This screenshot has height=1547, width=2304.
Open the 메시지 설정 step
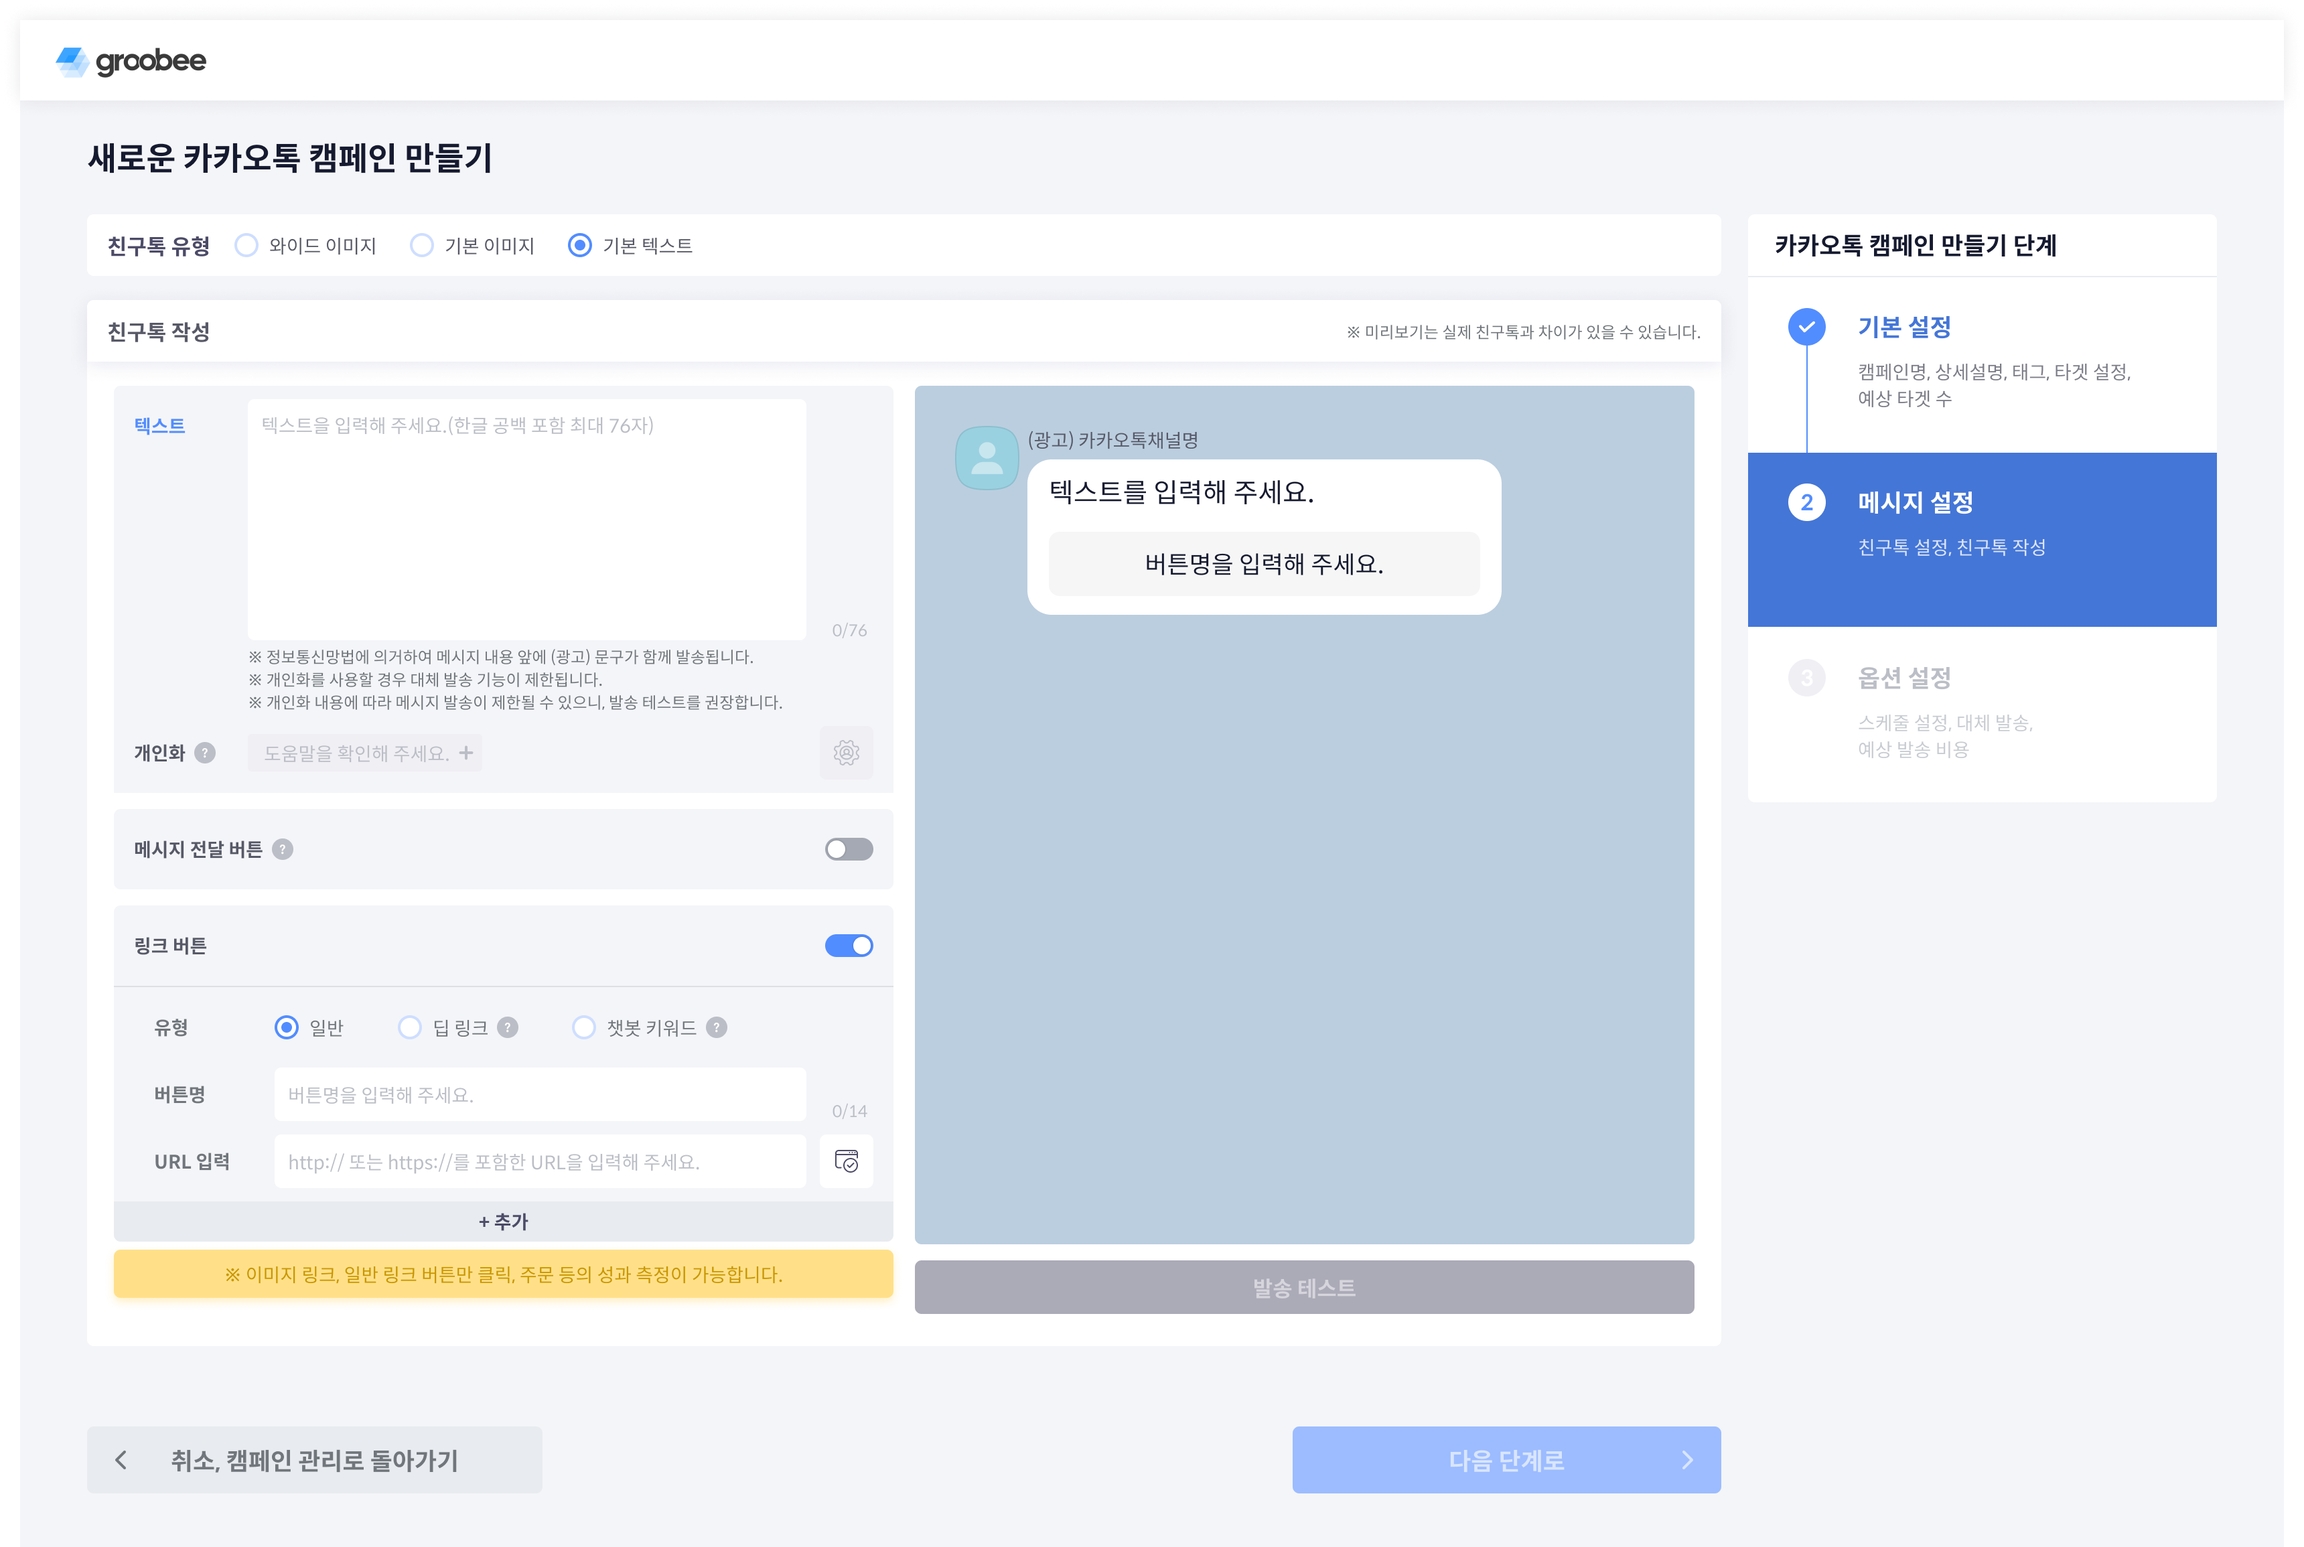tap(1914, 502)
